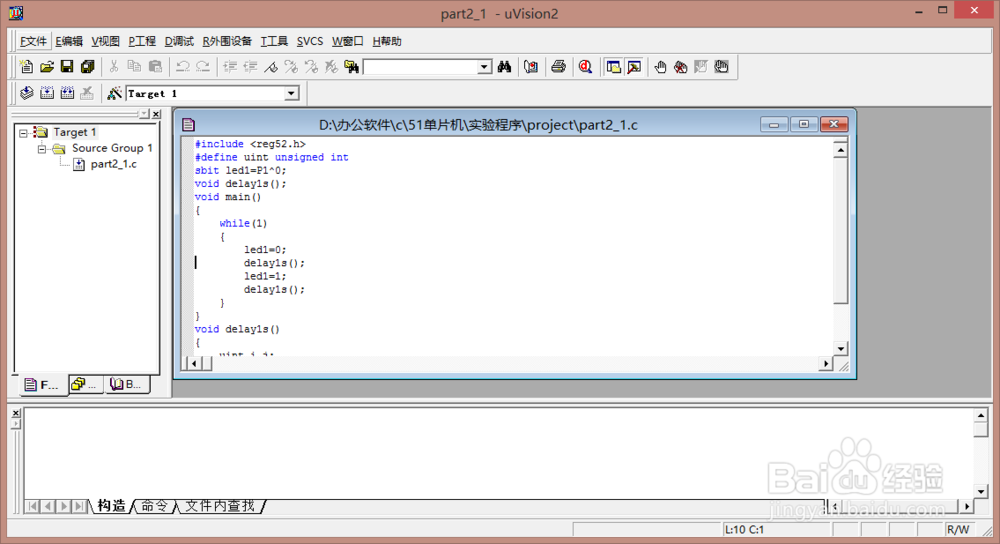The width and height of the screenshot is (1000, 544).
Task: Click editor horizontal scroll right arrow
Action: pyautogui.click(x=826, y=364)
